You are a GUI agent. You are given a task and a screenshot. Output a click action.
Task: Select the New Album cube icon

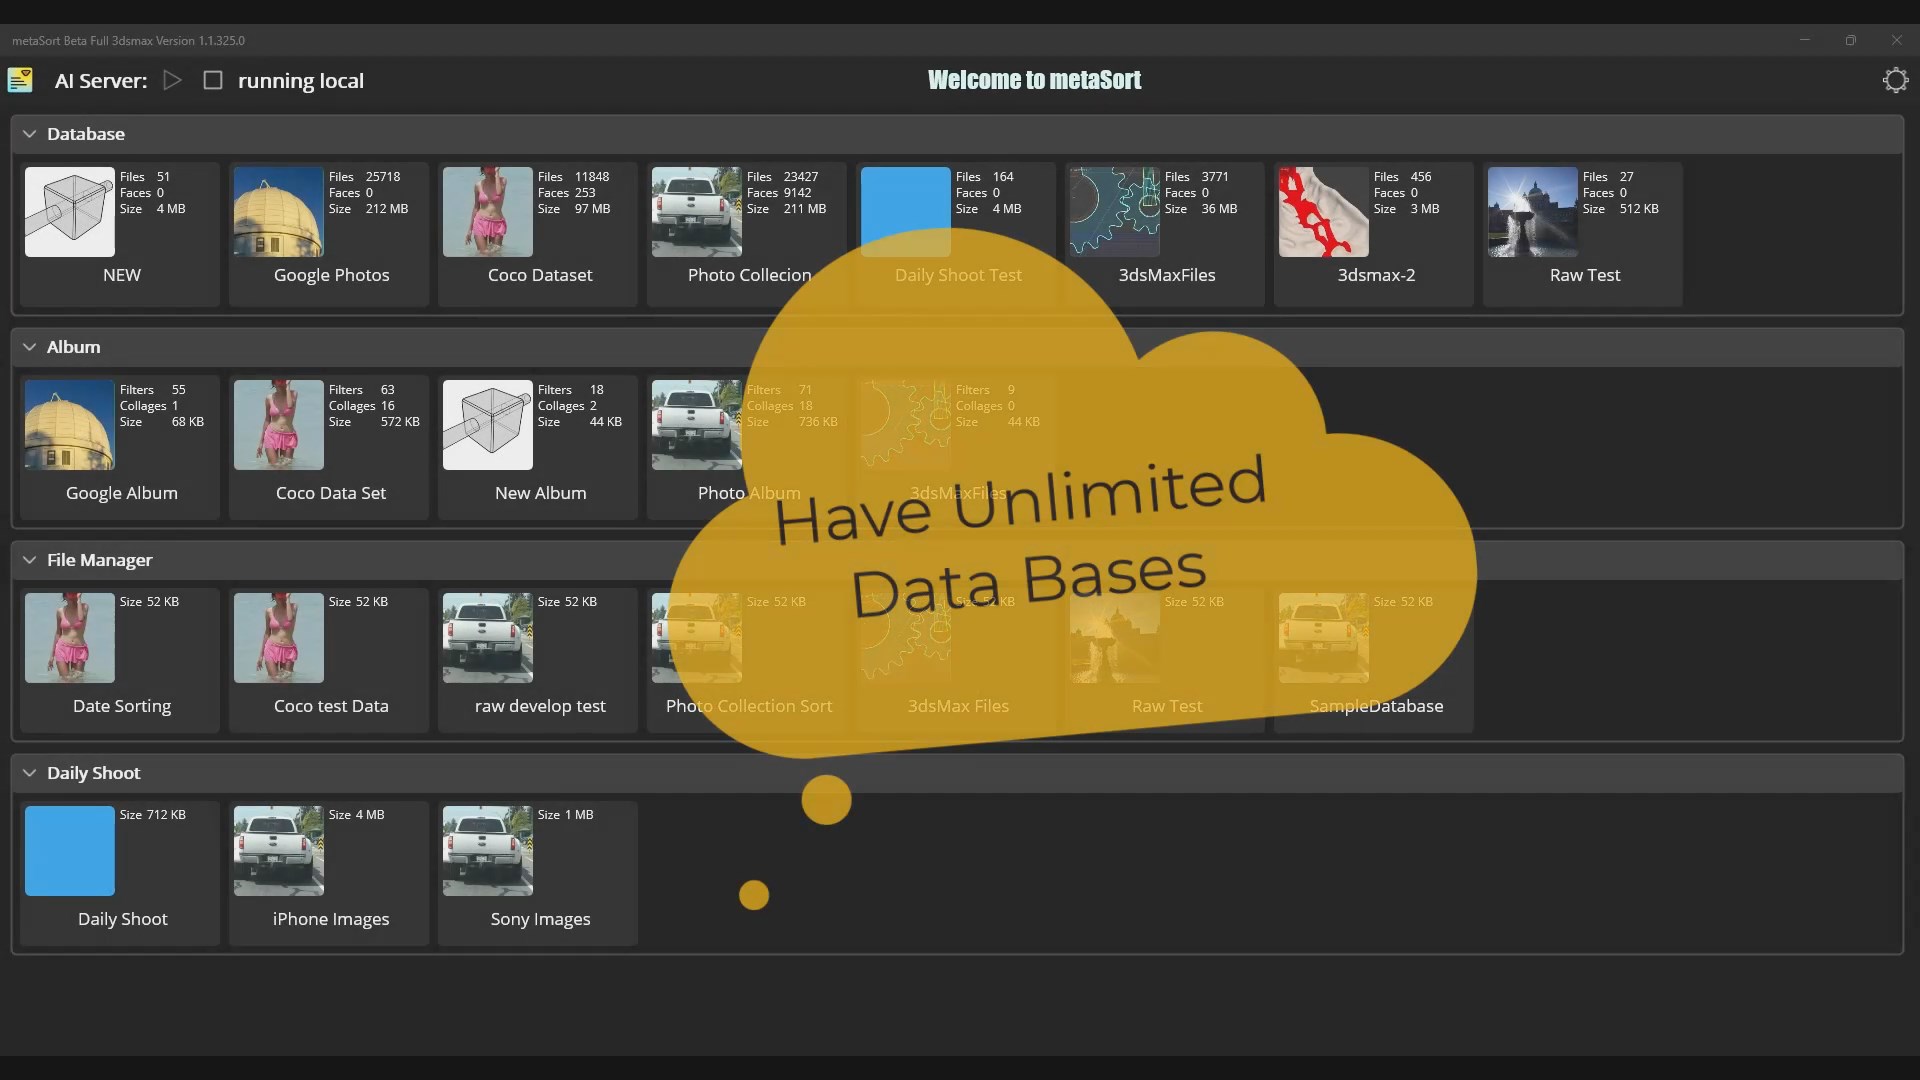(488, 425)
